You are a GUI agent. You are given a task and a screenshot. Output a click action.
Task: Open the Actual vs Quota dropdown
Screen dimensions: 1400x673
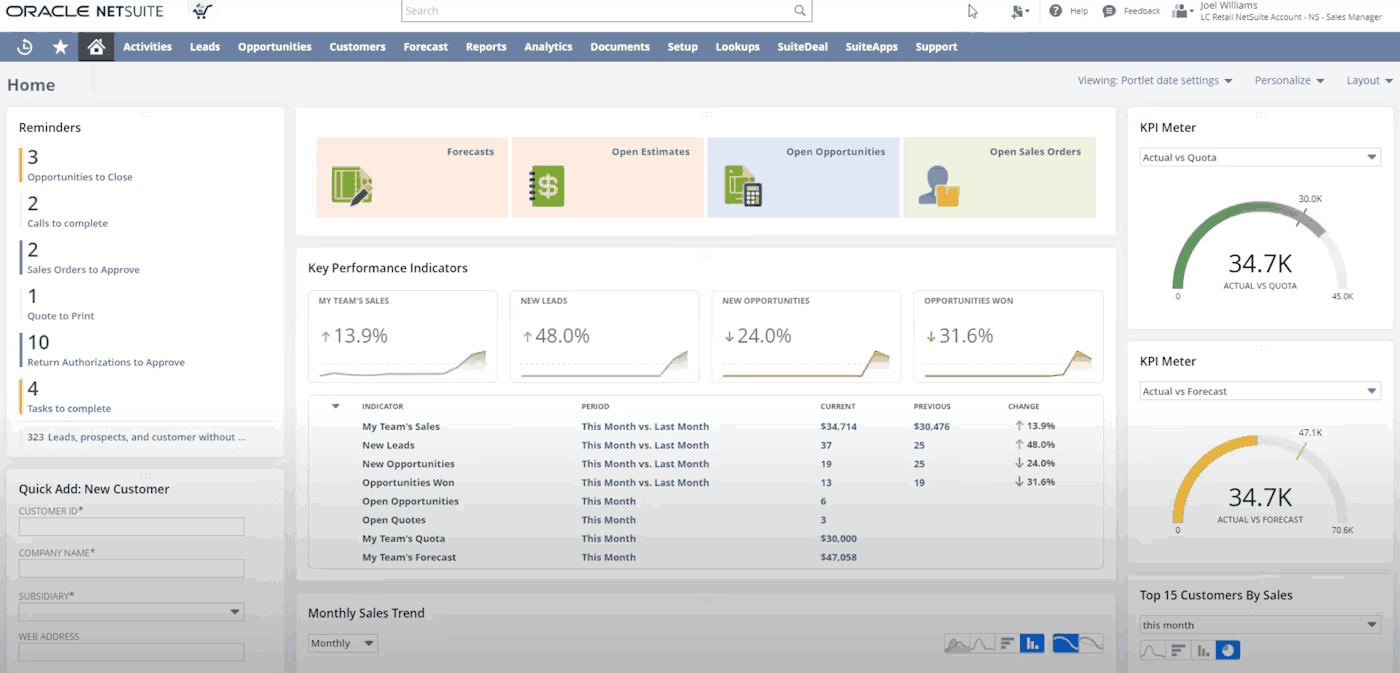click(1260, 157)
